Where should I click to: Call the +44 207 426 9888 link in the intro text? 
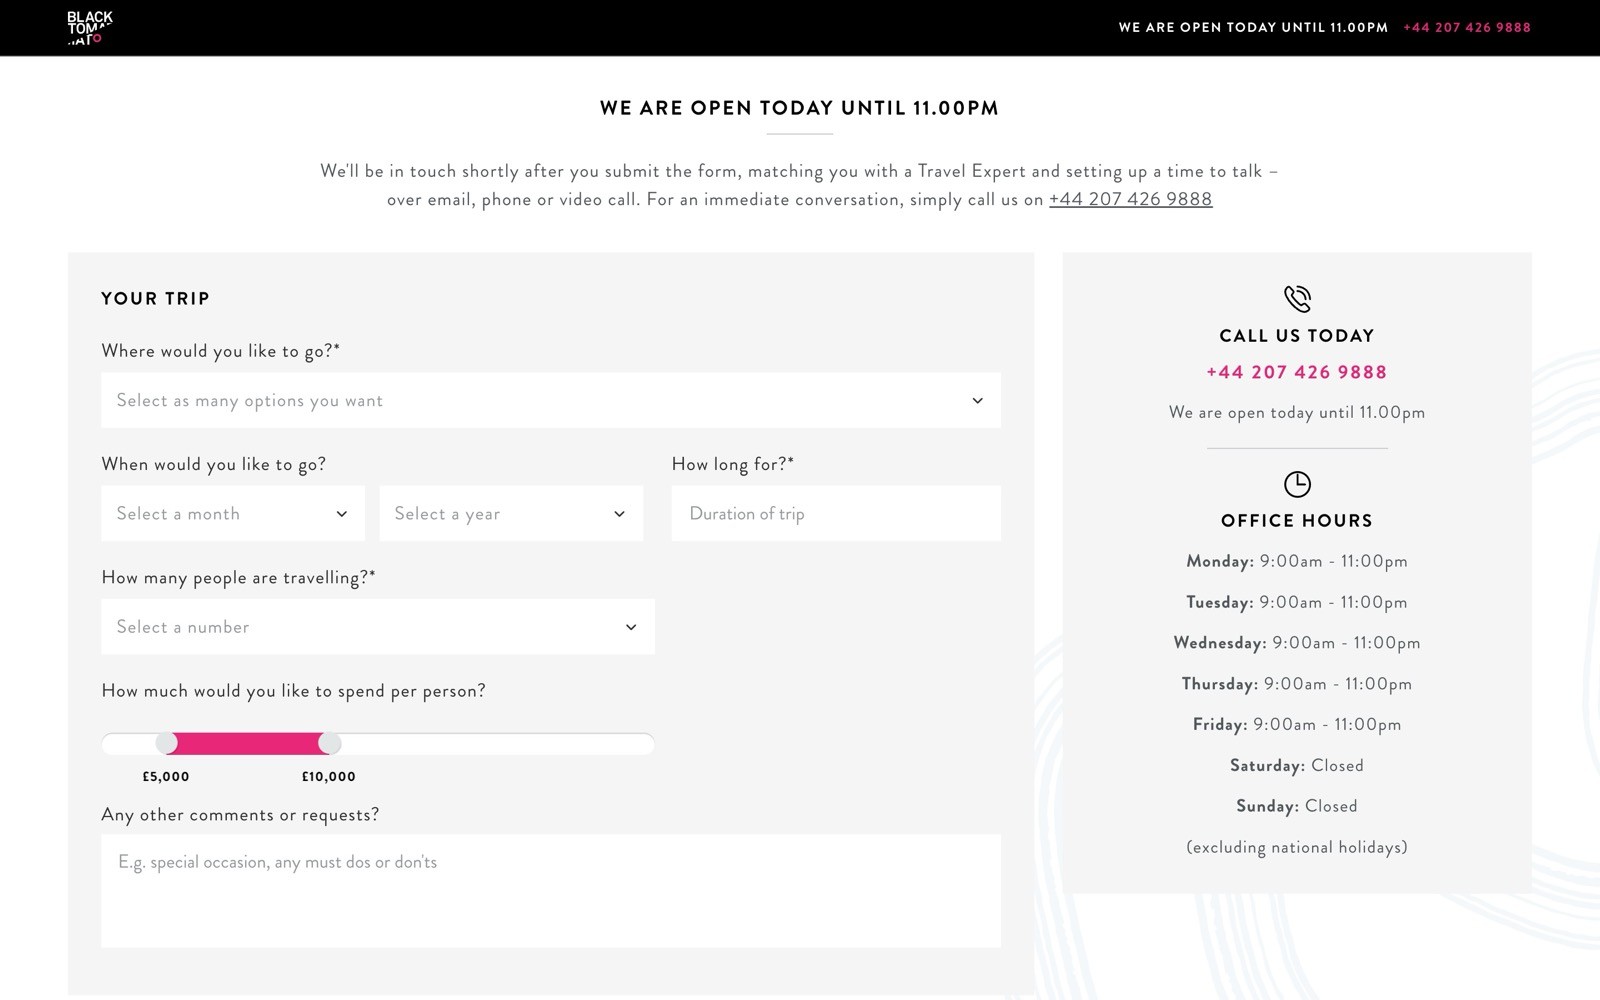(x=1130, y=199)
